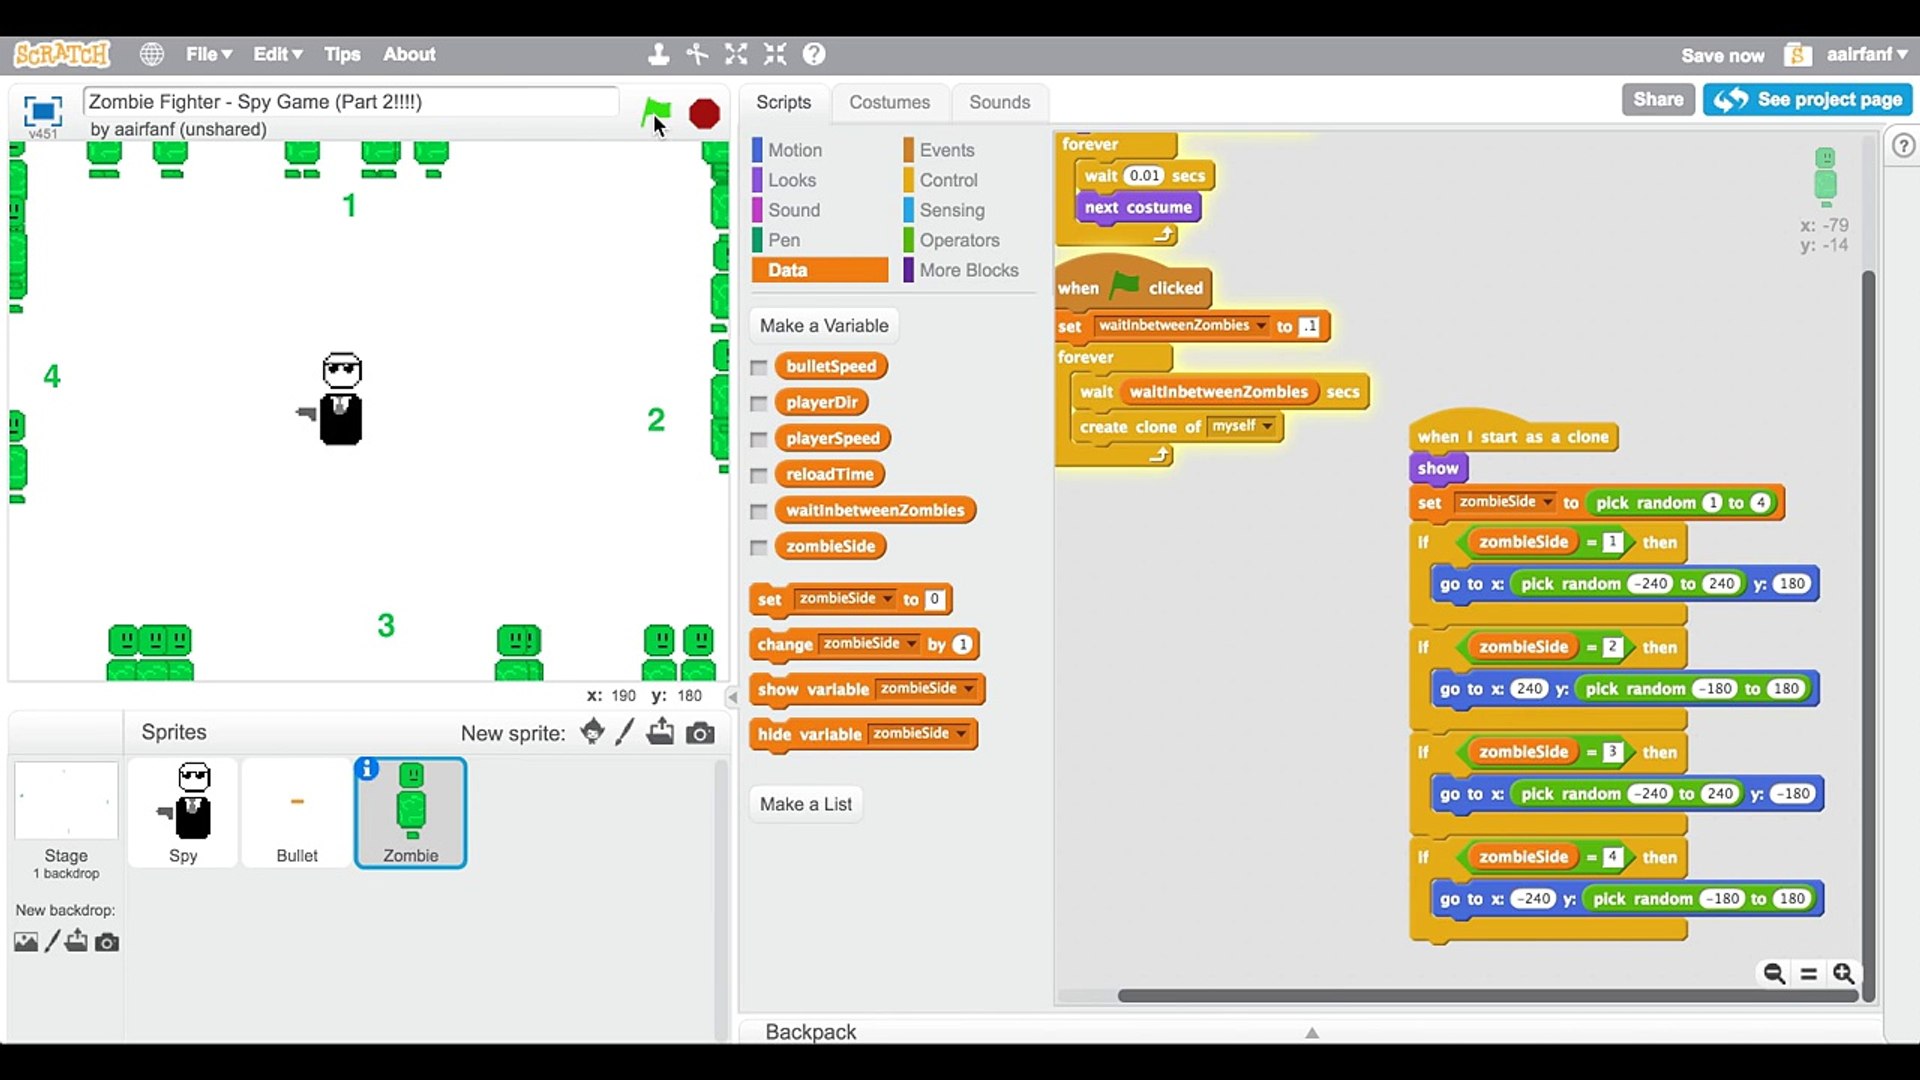Switch to the Costumes tab
Image resolution: width=1920 pixels, height=1080 pixels.
(x=889, y=102)
